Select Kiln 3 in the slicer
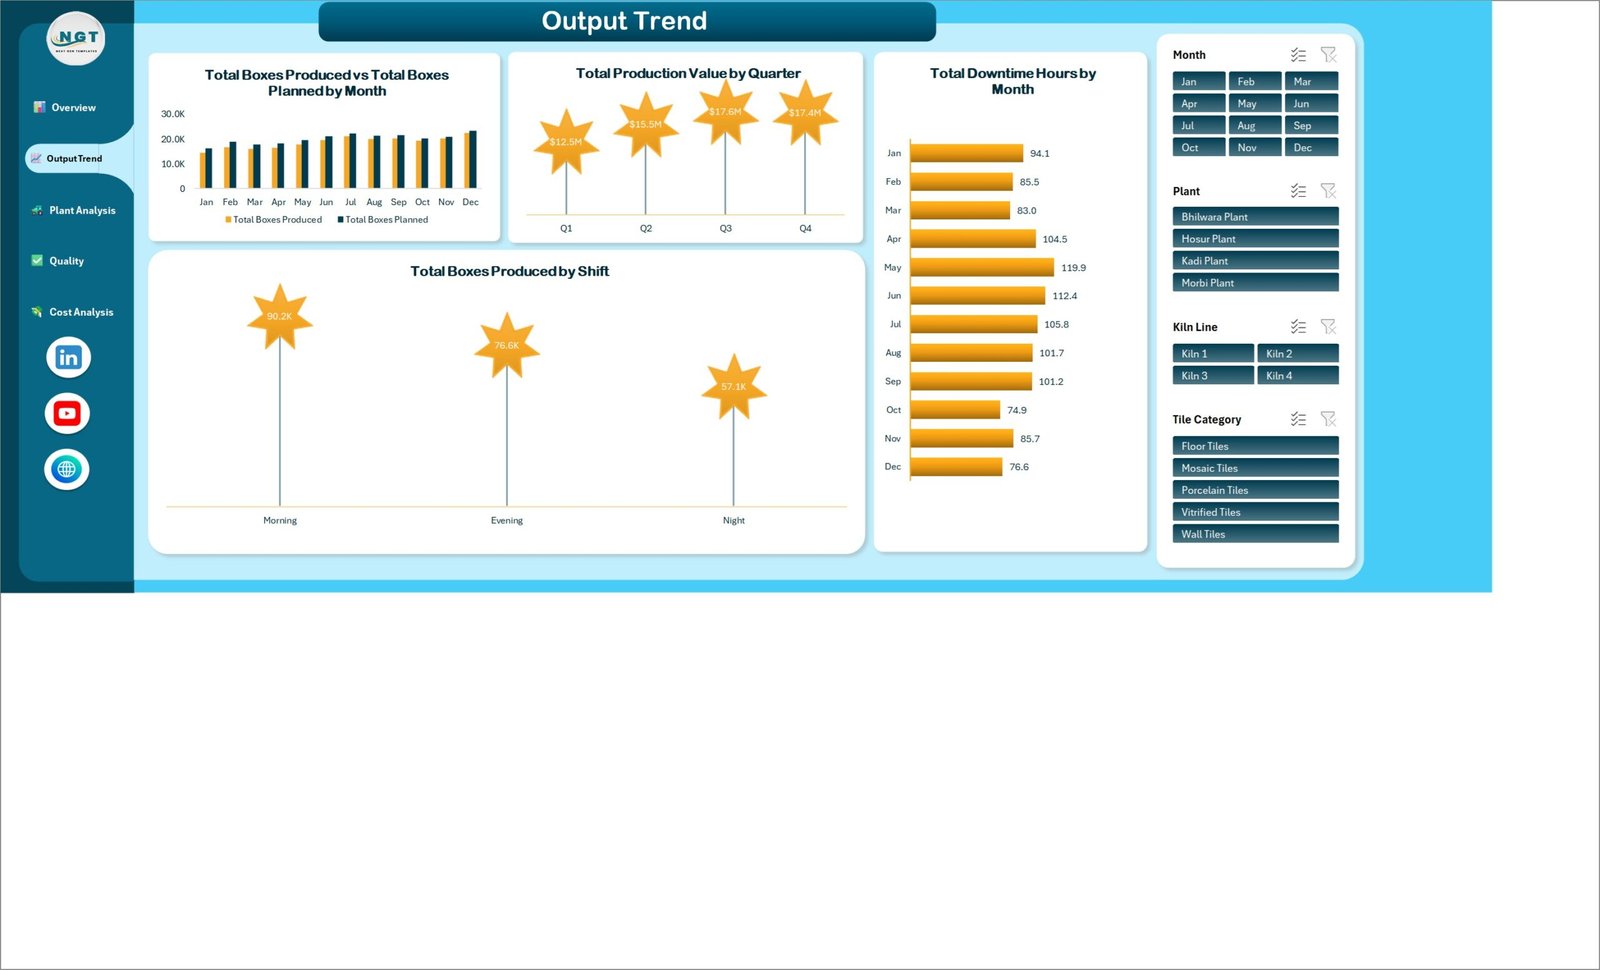 tap(1213, 376)
